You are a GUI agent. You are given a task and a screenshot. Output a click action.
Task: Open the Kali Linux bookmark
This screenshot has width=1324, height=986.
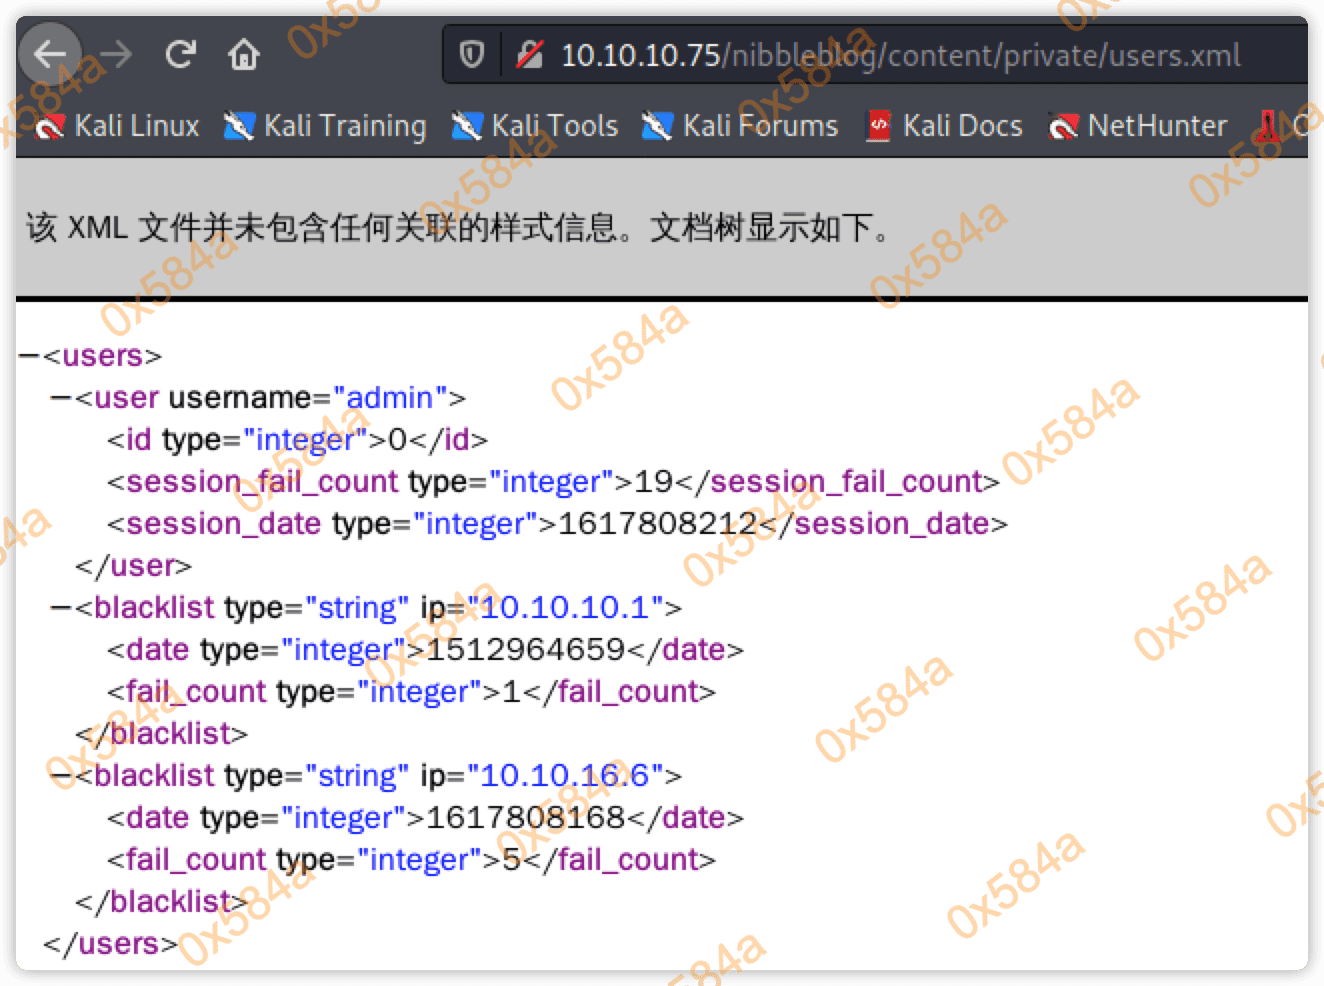(x=118, y=126)
